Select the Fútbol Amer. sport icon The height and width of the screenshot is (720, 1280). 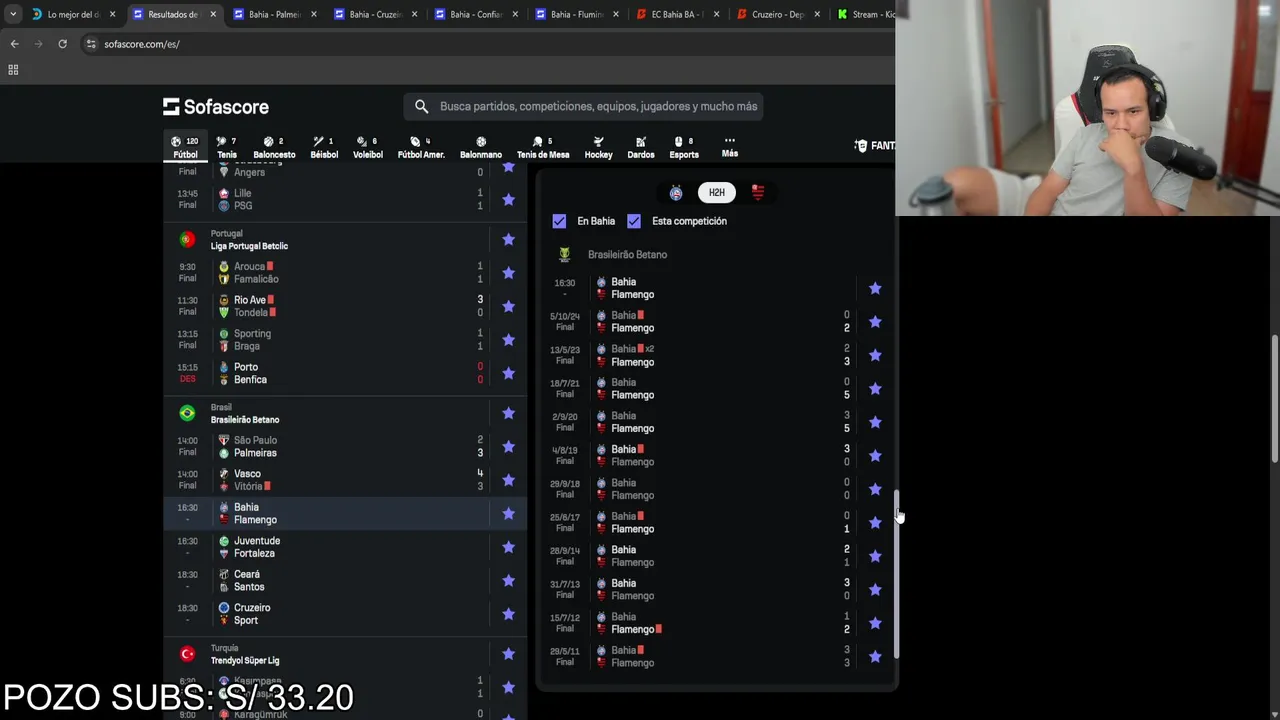tap(421, 147)
